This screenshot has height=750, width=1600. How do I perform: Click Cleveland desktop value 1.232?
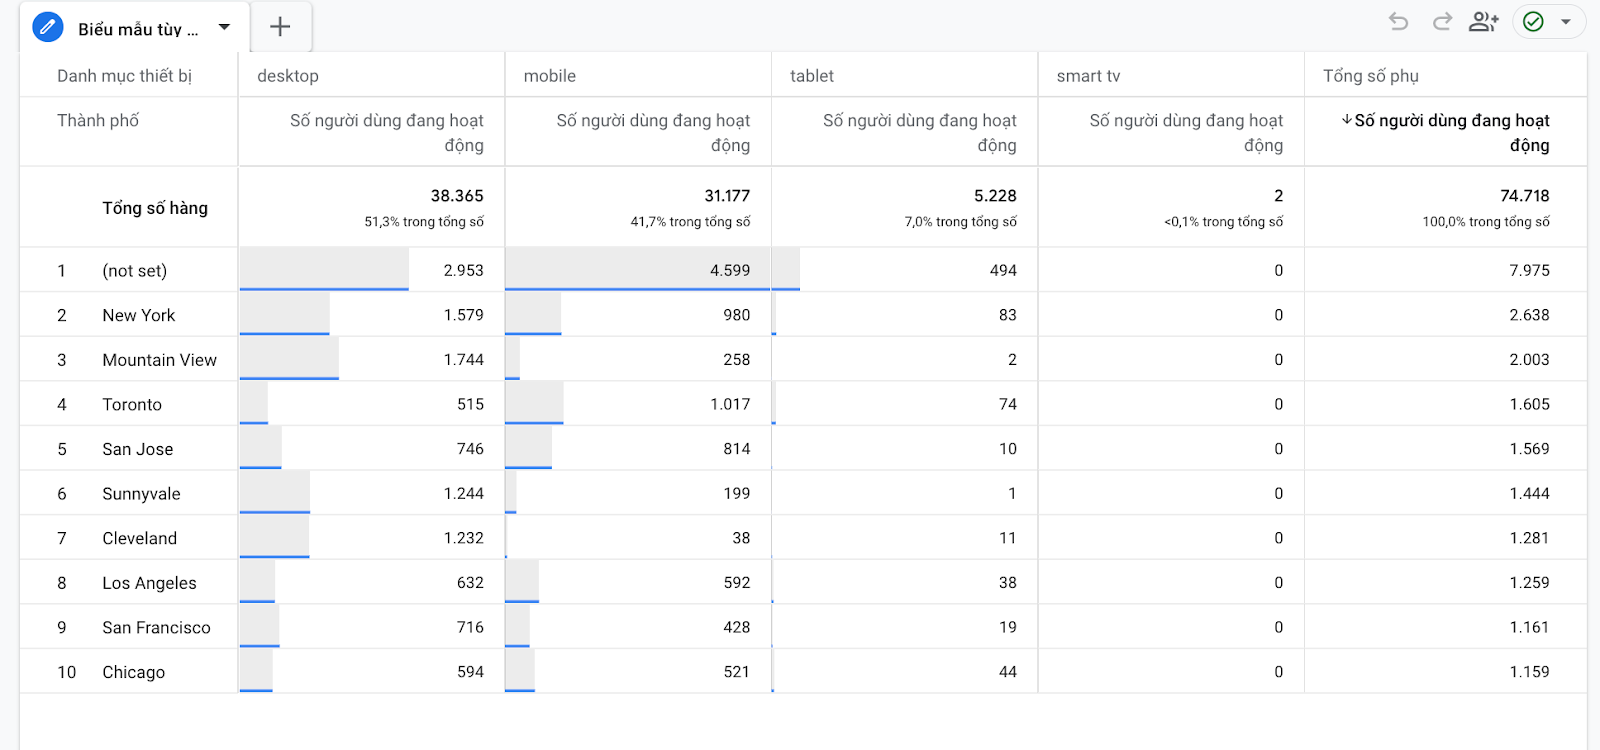[464, 538]
